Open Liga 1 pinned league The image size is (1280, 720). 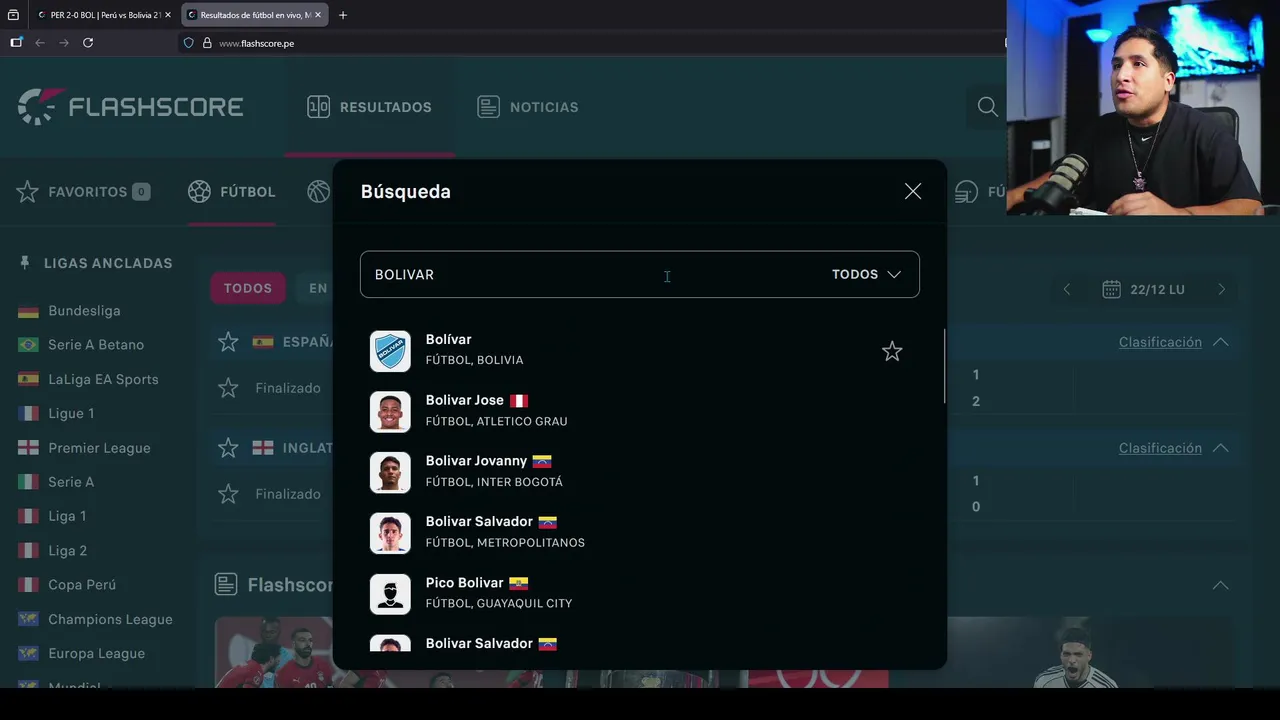67,516
